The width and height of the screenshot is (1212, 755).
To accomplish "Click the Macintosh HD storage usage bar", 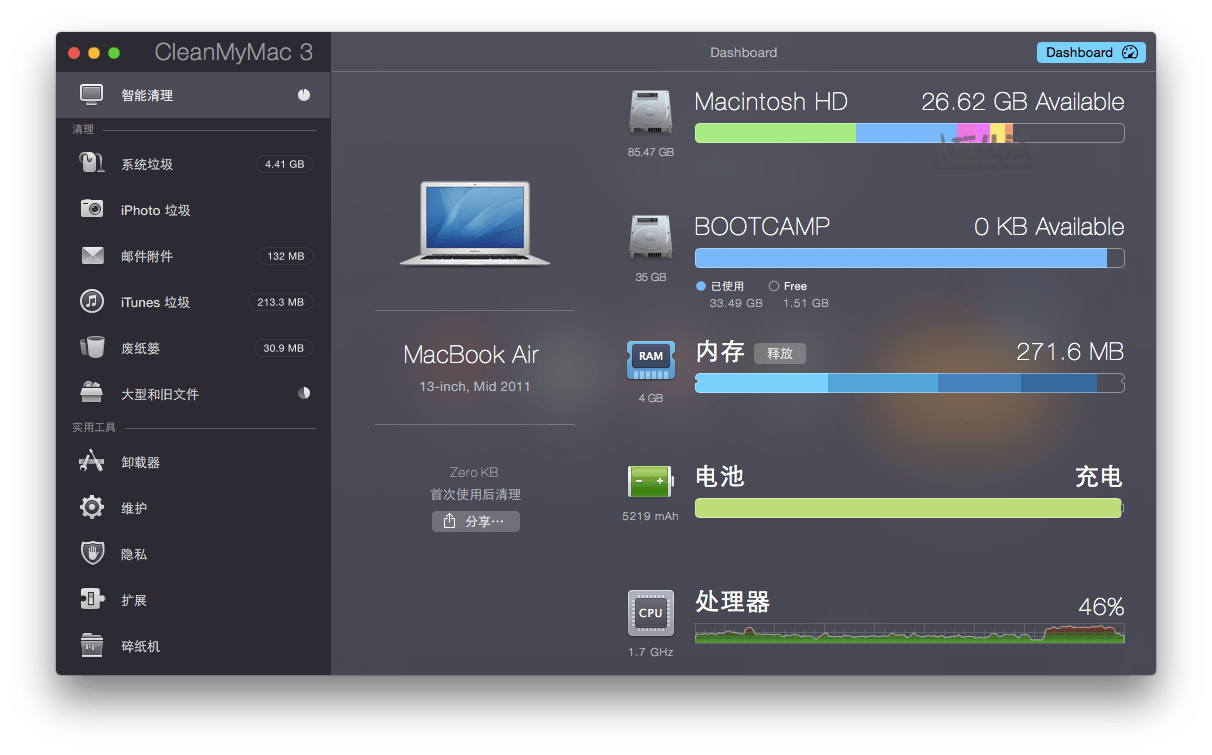I will (x=909, y=133).
